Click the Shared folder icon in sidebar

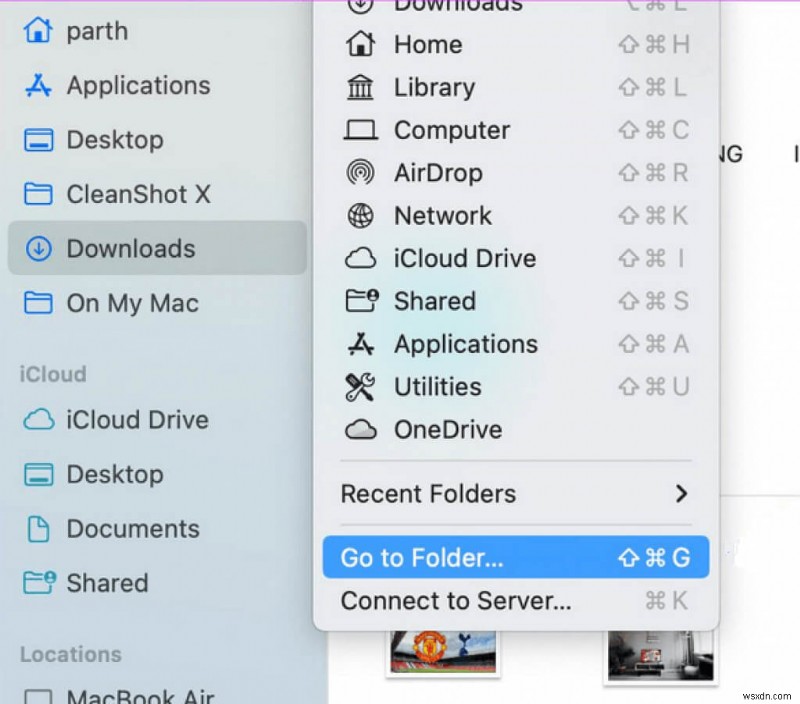coord(39,583)
